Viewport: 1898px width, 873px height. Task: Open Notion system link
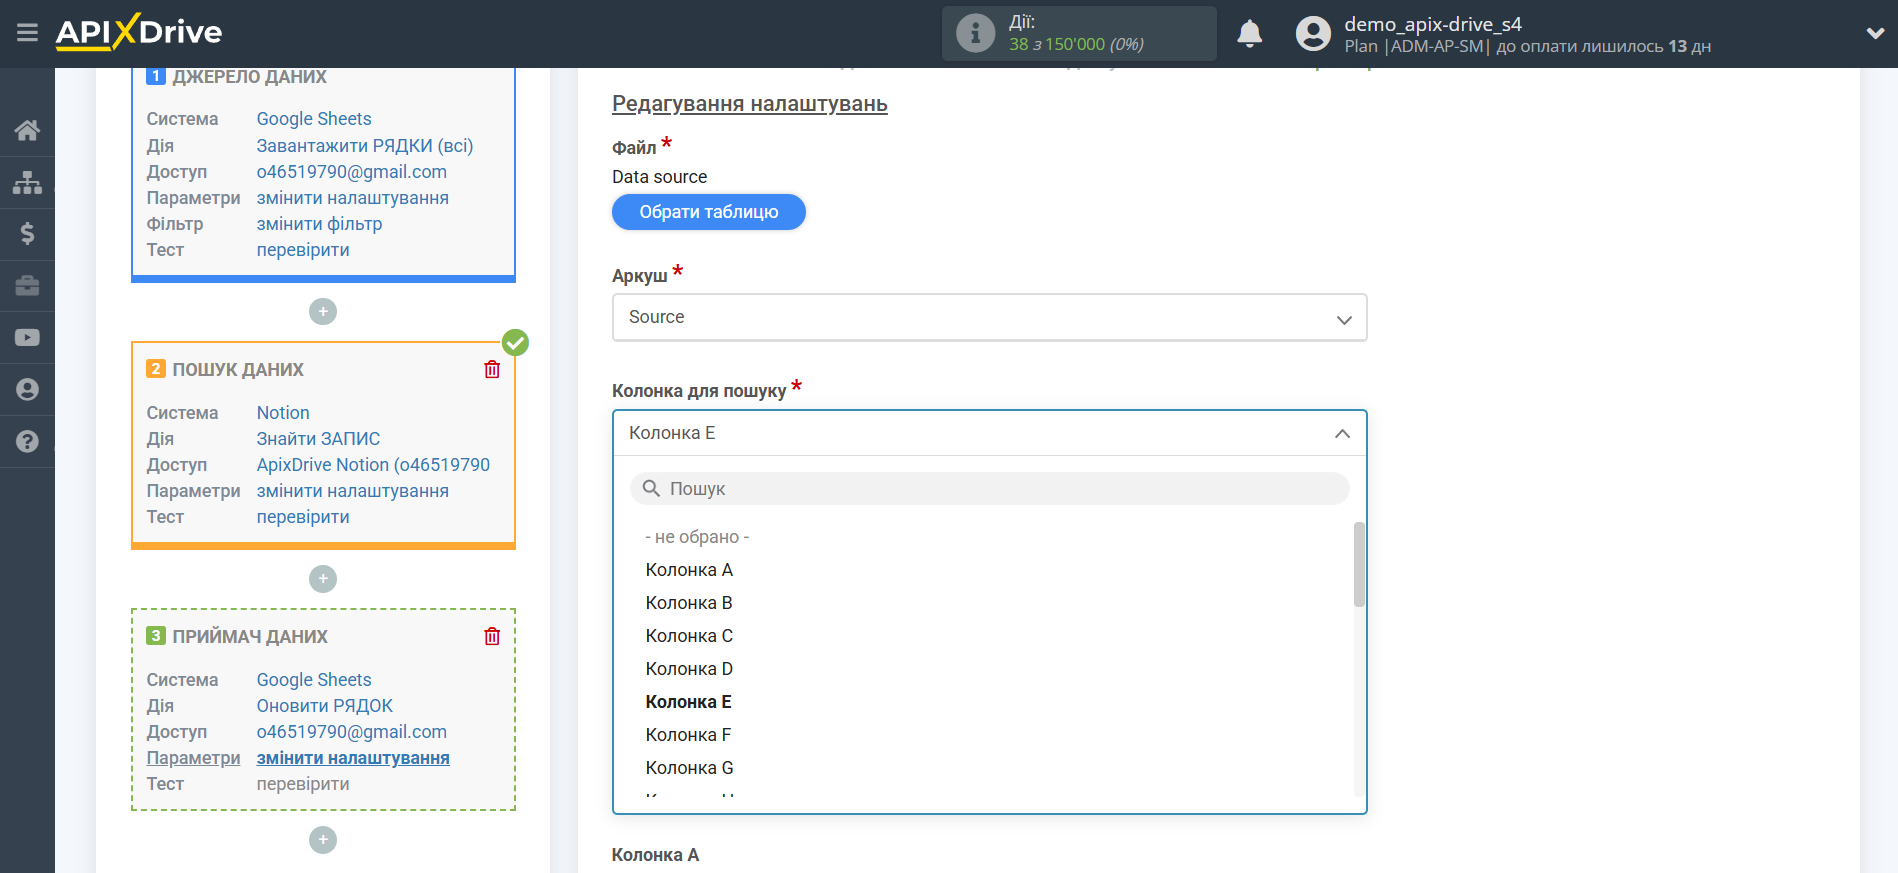283,413
